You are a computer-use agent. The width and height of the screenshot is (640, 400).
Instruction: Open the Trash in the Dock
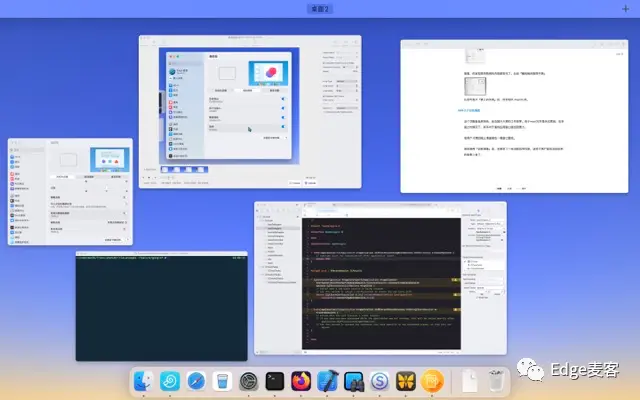click(x=495, y=381)
